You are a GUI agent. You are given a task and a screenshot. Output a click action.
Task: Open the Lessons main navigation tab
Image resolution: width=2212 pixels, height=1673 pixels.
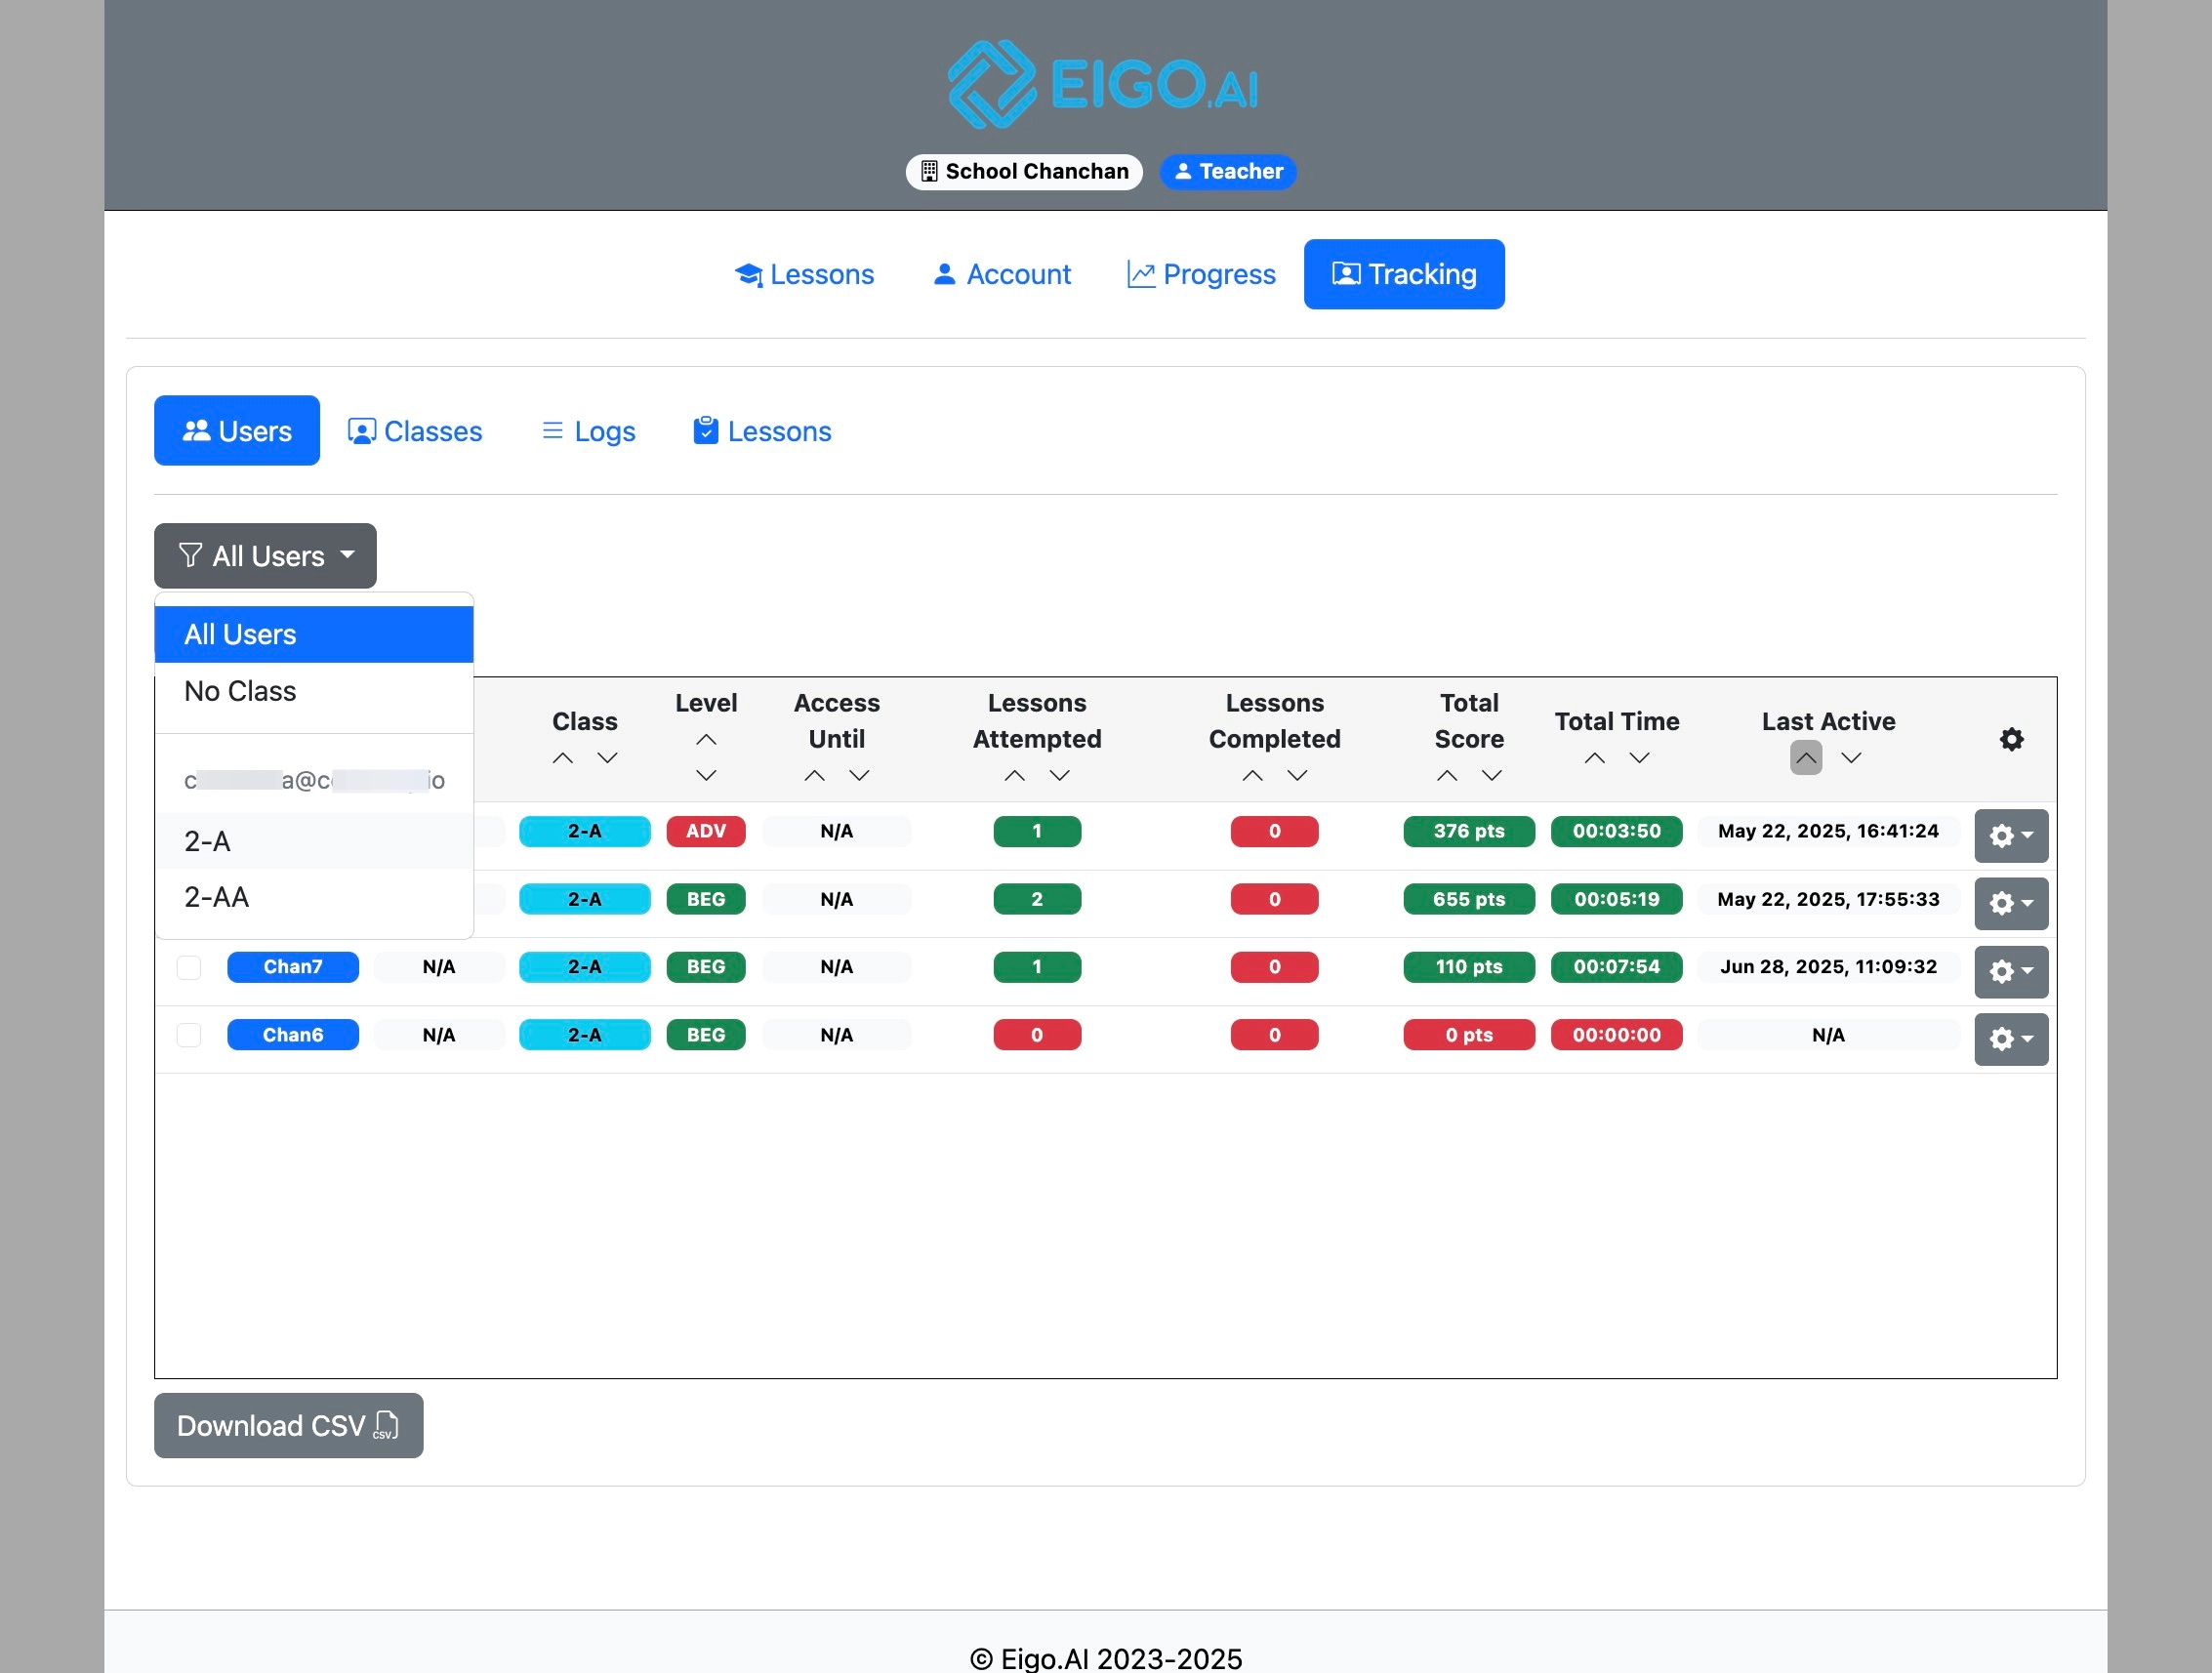804,274
